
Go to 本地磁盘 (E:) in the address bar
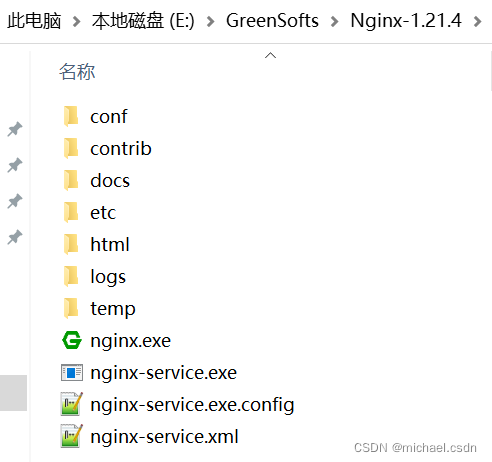click(x=143, y=21)
